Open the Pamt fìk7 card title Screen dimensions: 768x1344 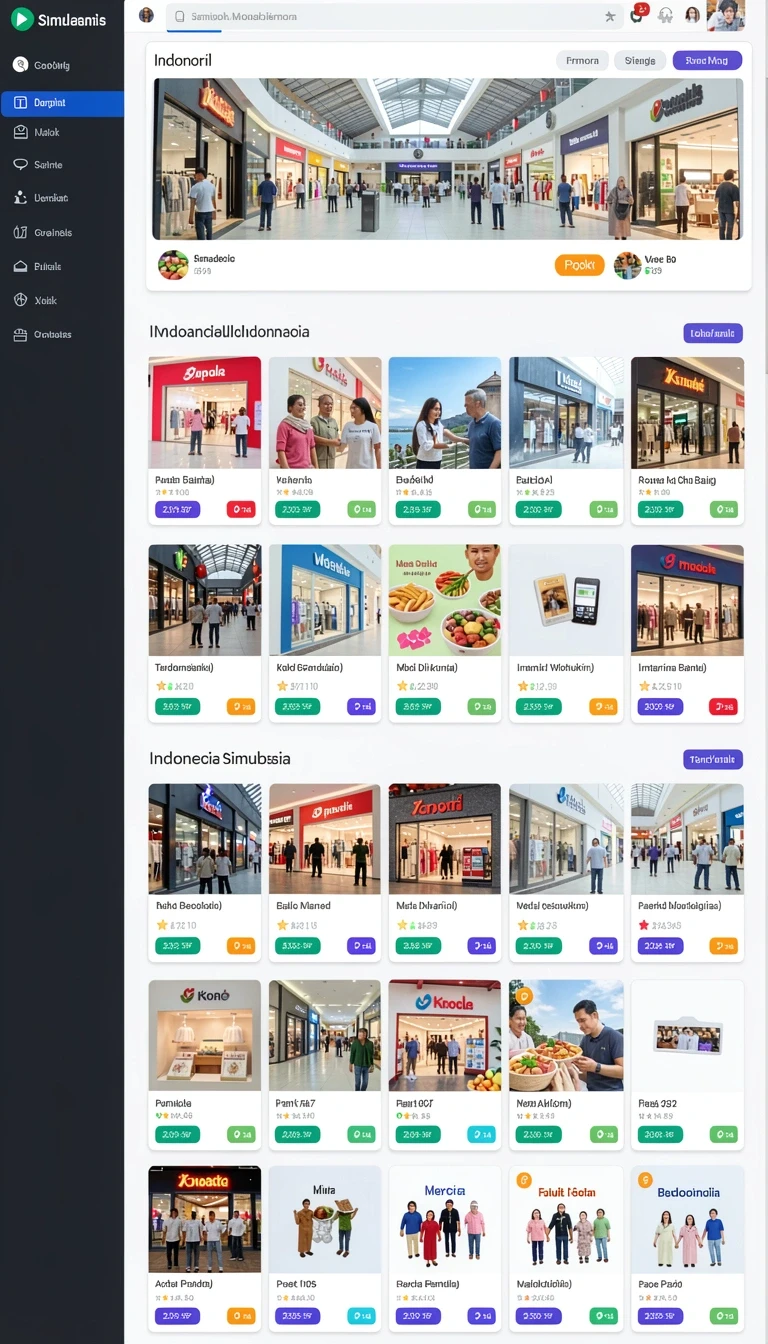coord(295,1103)
